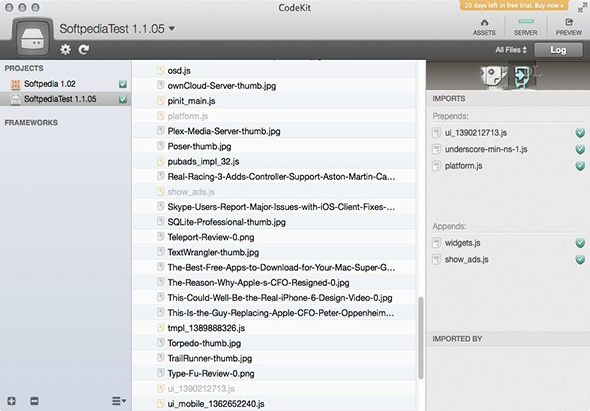
Task: Open the Log view
Action: click(558, 50)
